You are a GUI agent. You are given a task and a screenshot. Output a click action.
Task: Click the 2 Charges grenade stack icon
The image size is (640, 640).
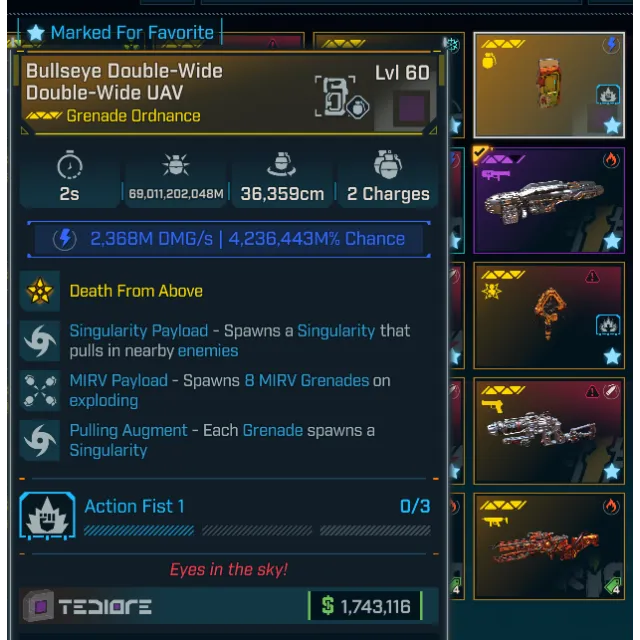click(x=388, y=164)
